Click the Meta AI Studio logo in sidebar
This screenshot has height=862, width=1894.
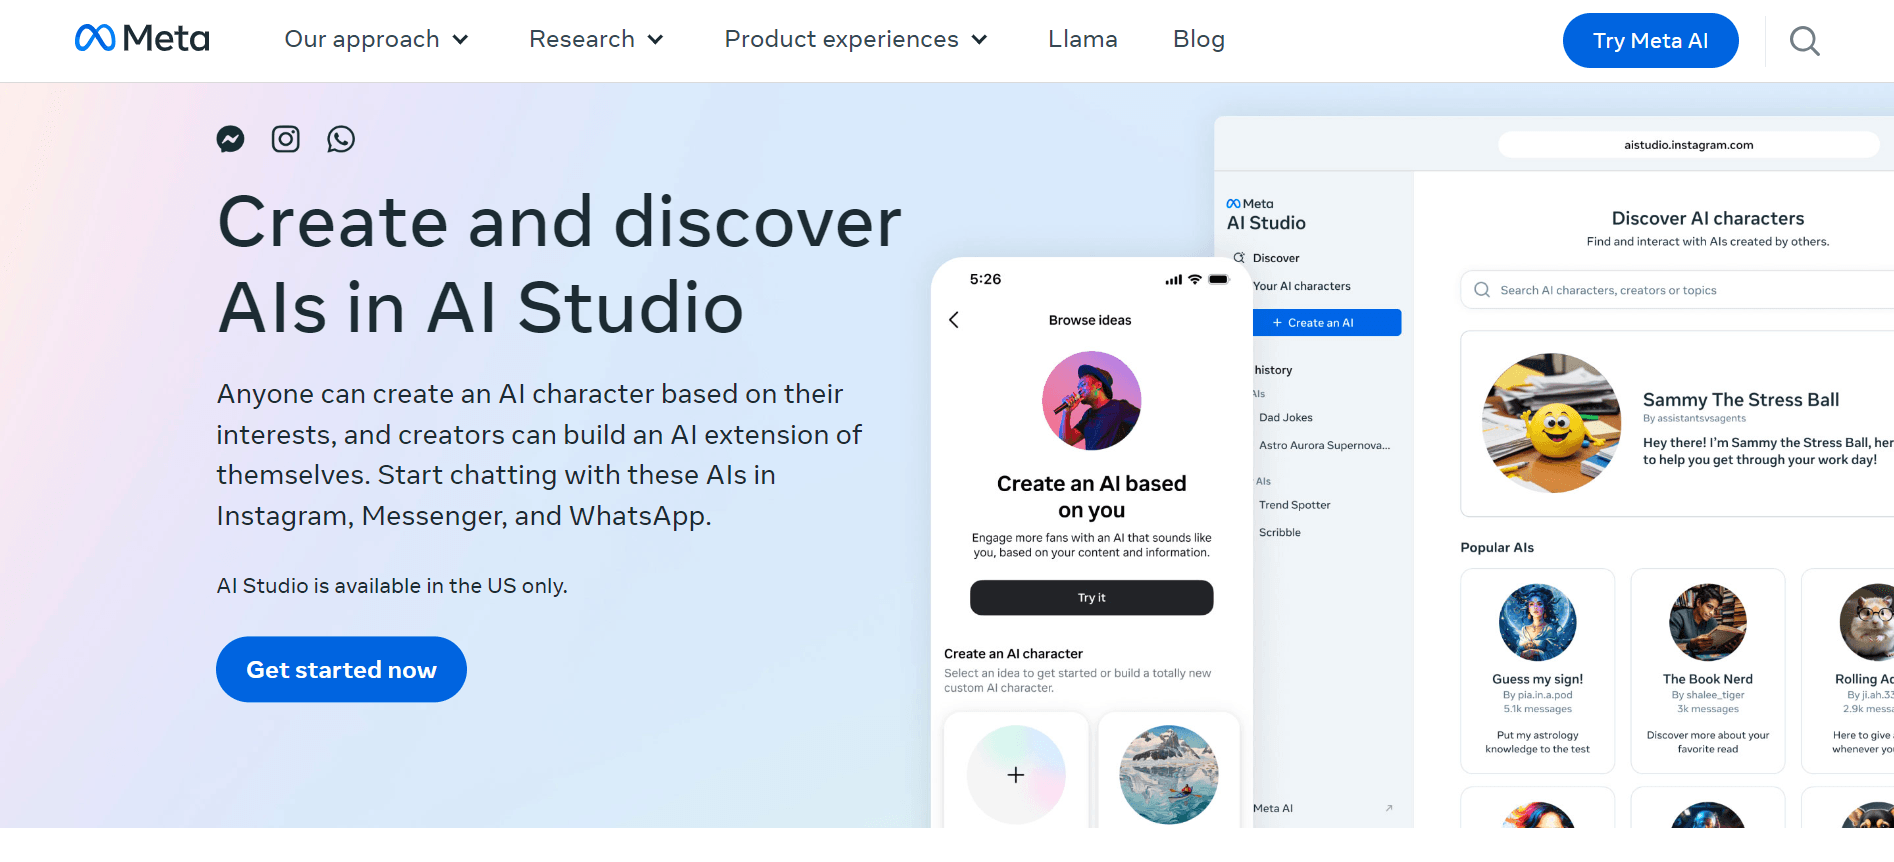[x=1266, y=215]
